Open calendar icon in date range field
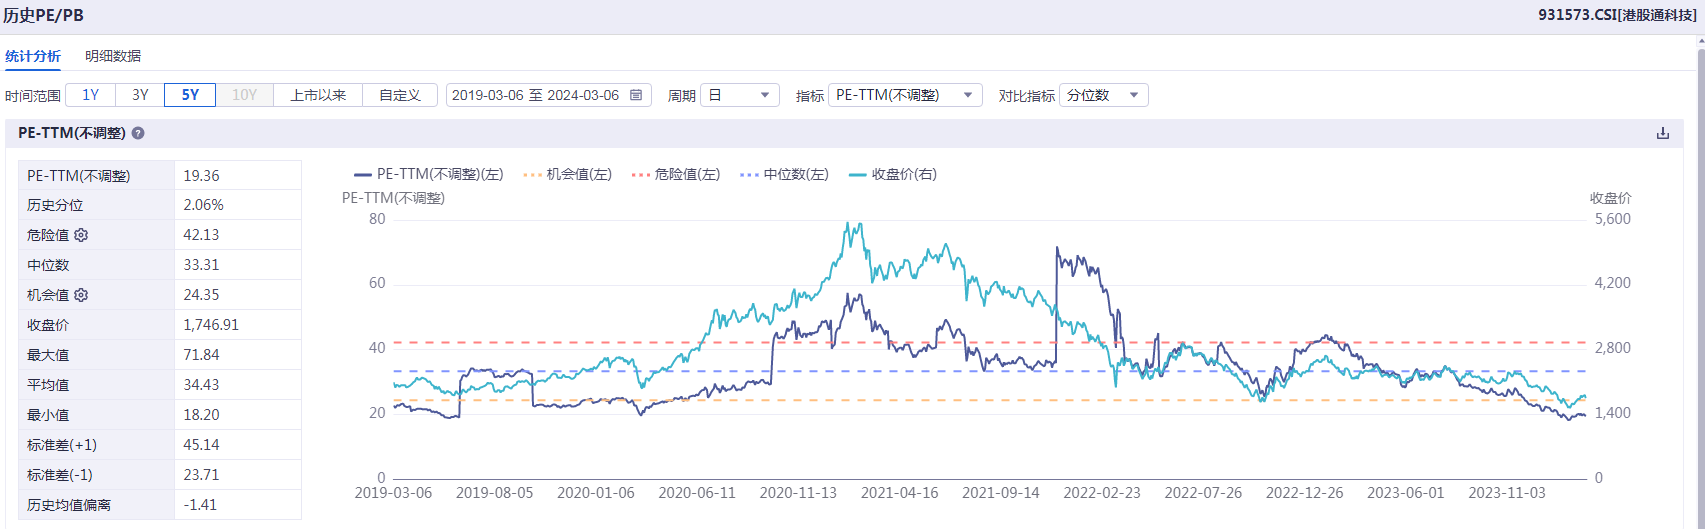The width and height of the screenshot is (1705, 529). [x=636, y=95]
